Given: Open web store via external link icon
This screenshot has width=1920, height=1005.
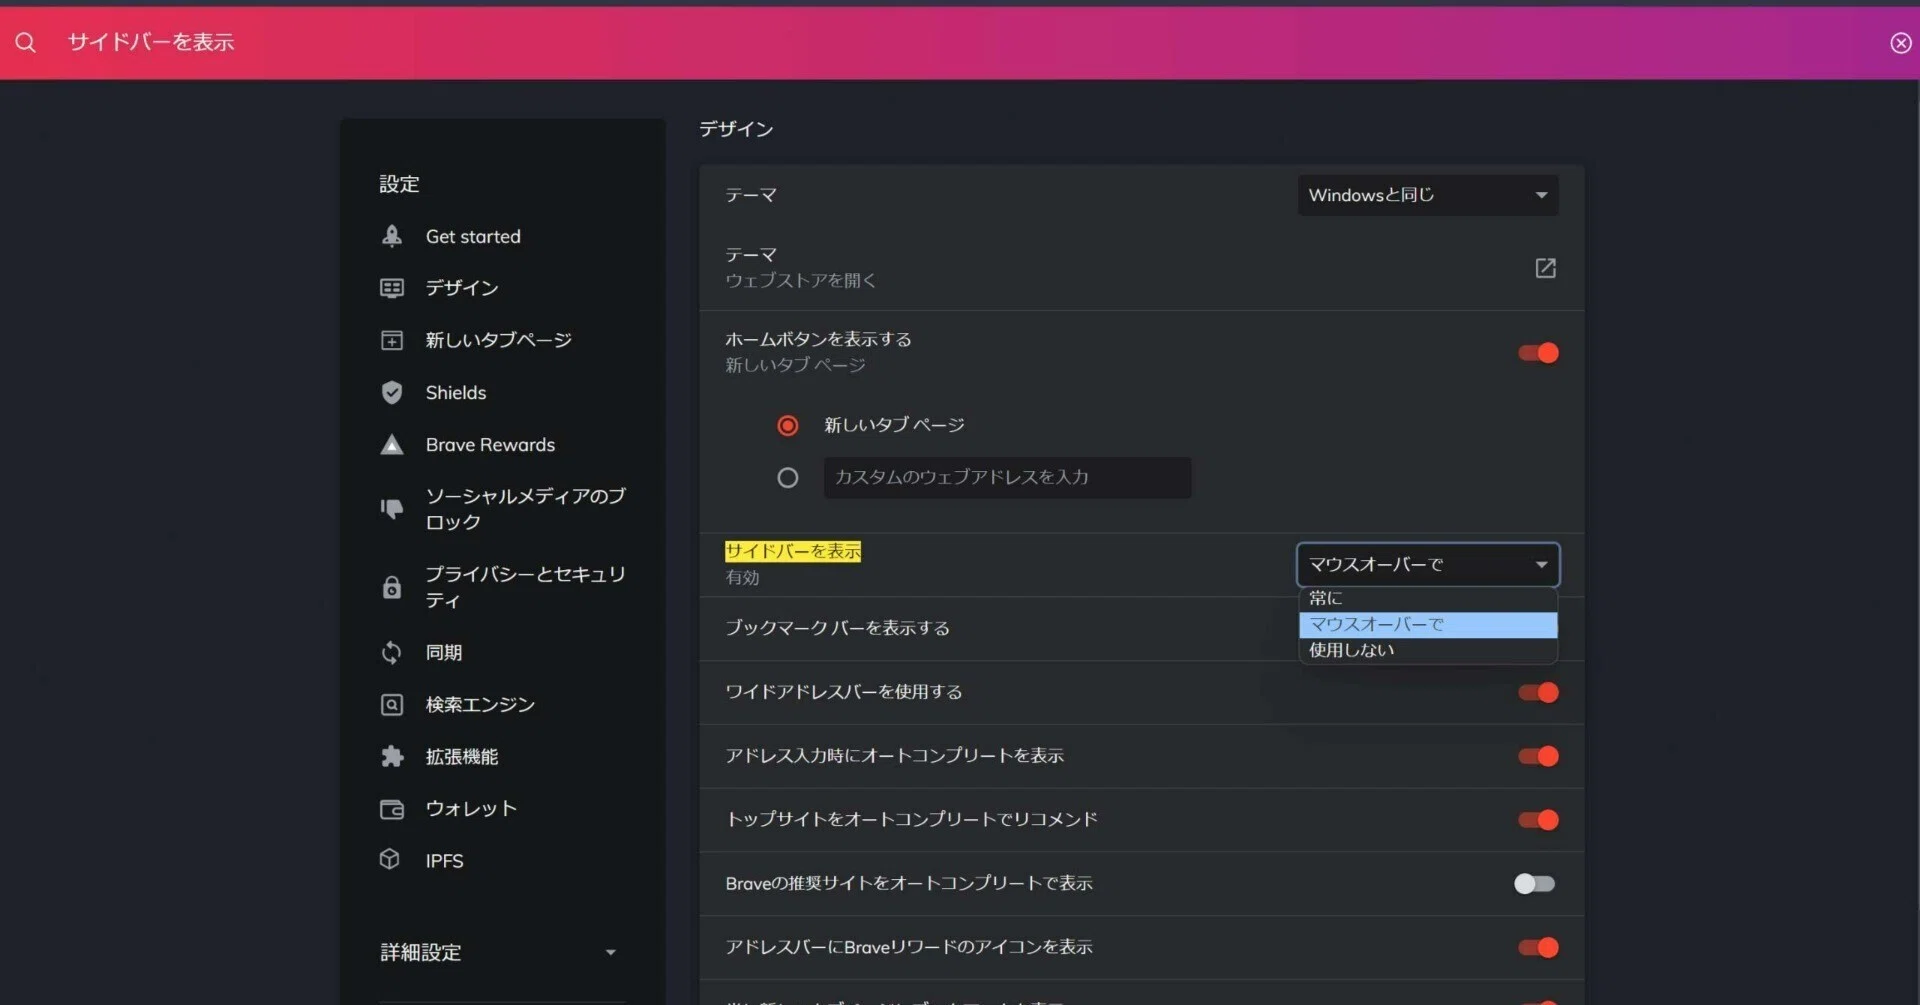Looking at the screenshot, I should [x=1545, y=268].
